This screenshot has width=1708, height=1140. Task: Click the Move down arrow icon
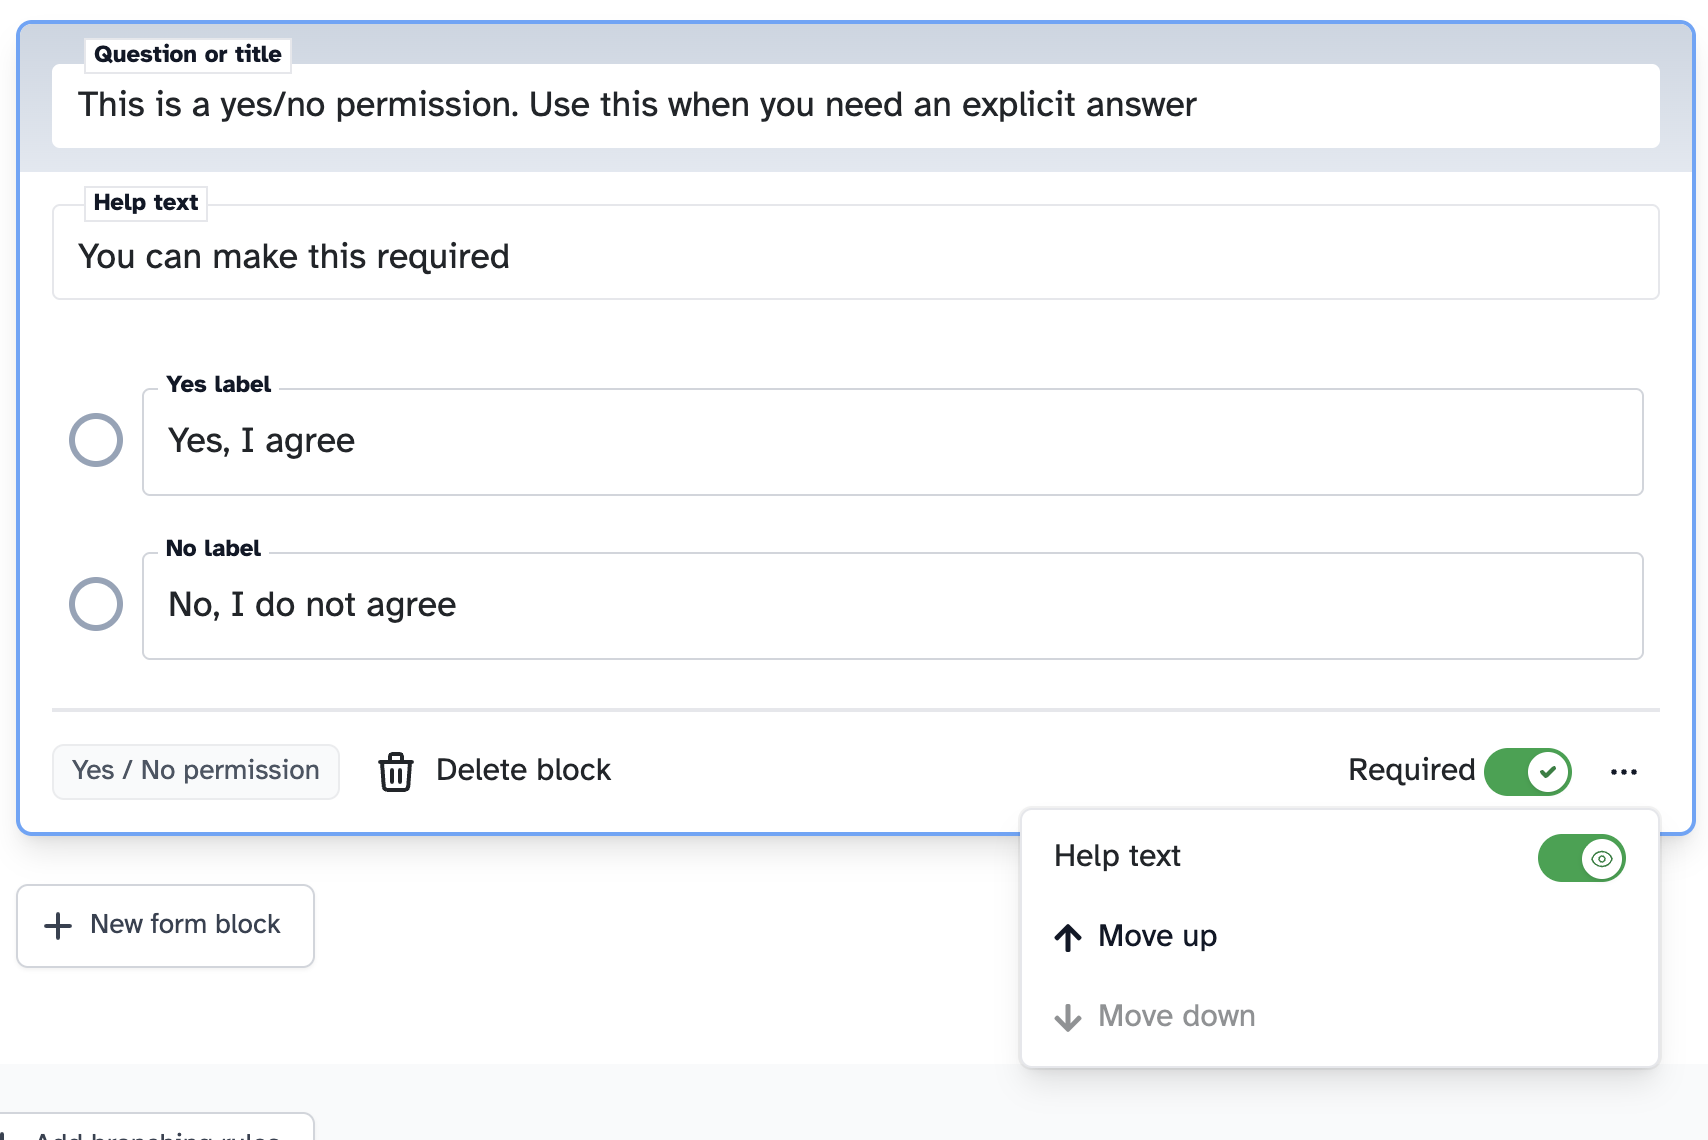(1068, 1016)
